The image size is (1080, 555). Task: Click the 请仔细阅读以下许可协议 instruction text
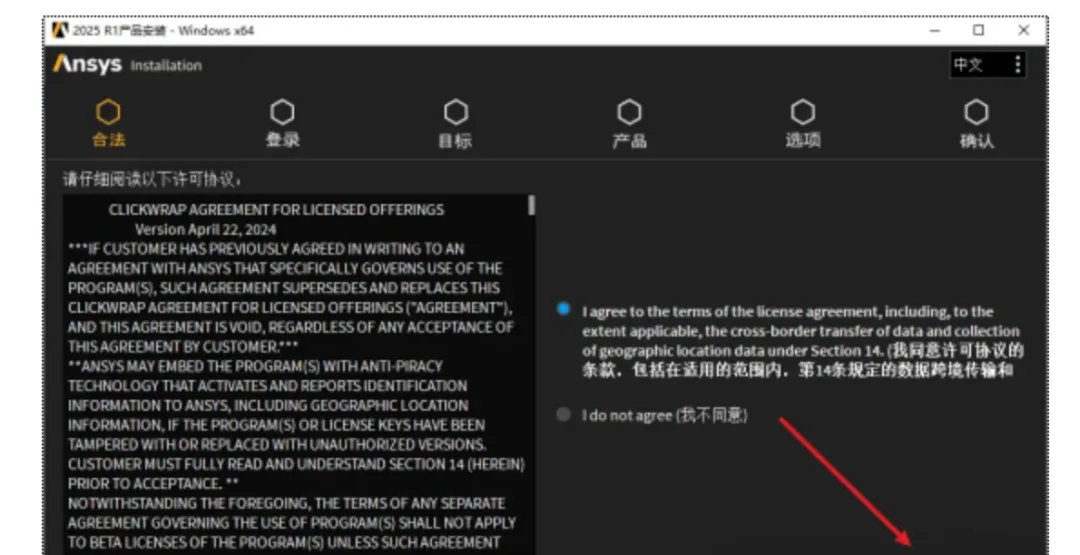[x=152, y=180]
